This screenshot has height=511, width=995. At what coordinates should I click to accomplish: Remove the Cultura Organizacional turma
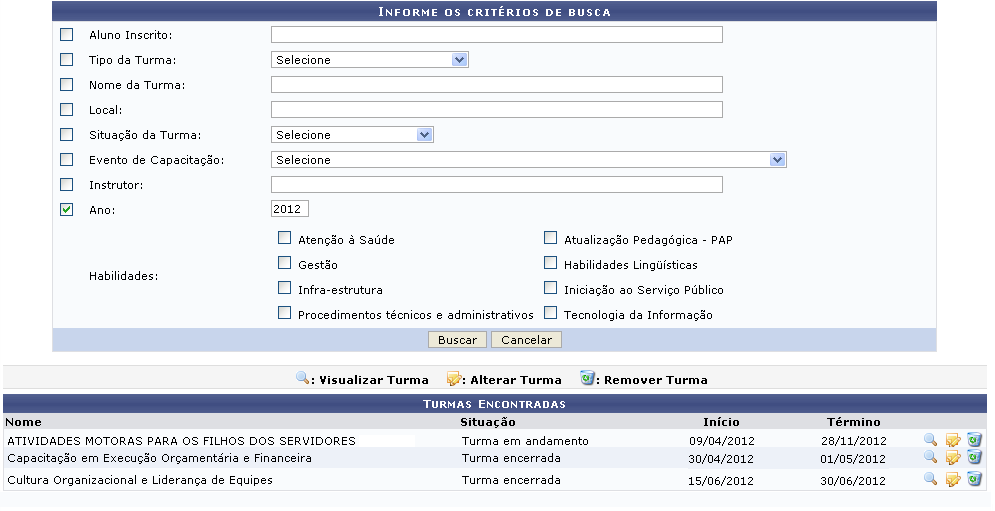[974, 479]
